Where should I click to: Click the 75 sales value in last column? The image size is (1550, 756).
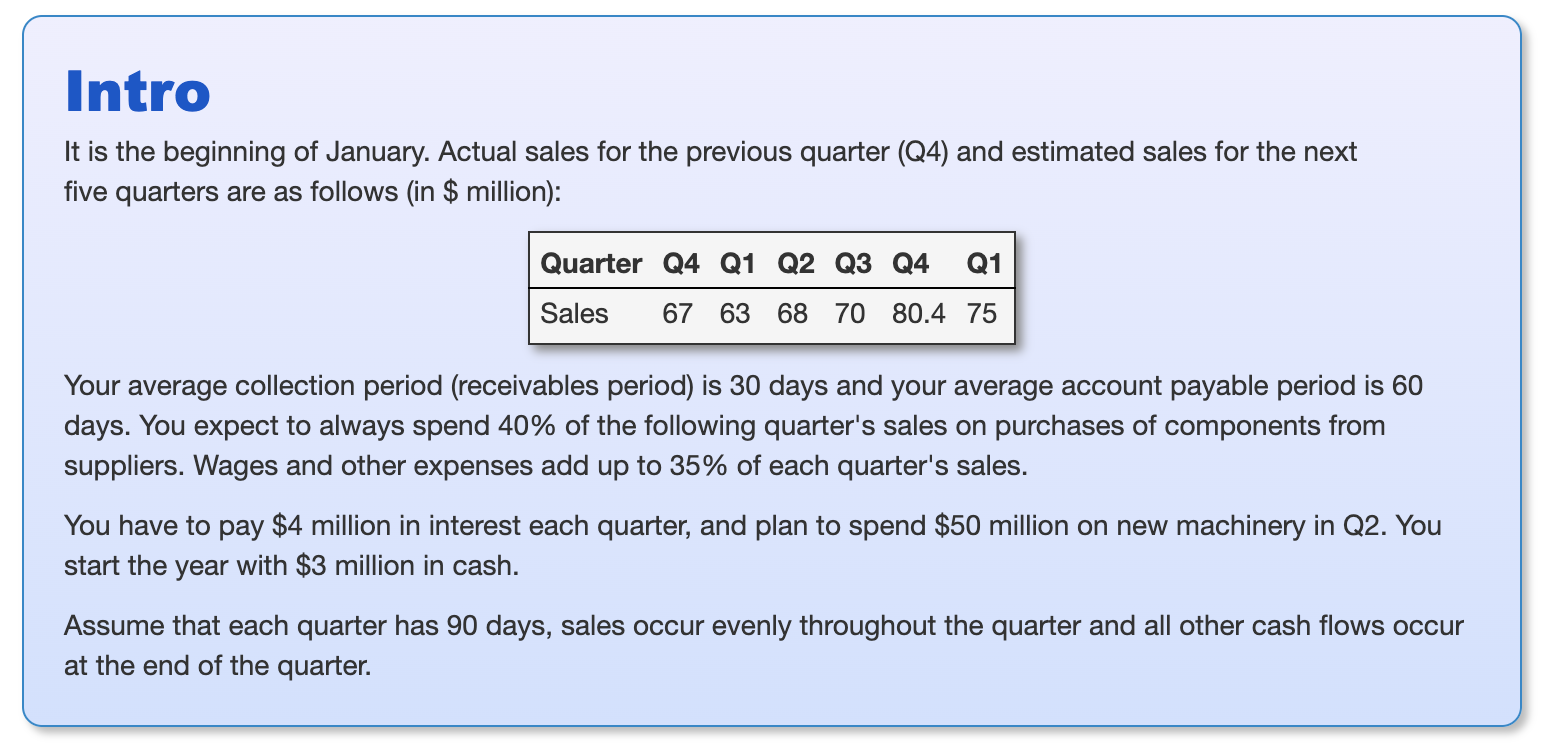982,314
